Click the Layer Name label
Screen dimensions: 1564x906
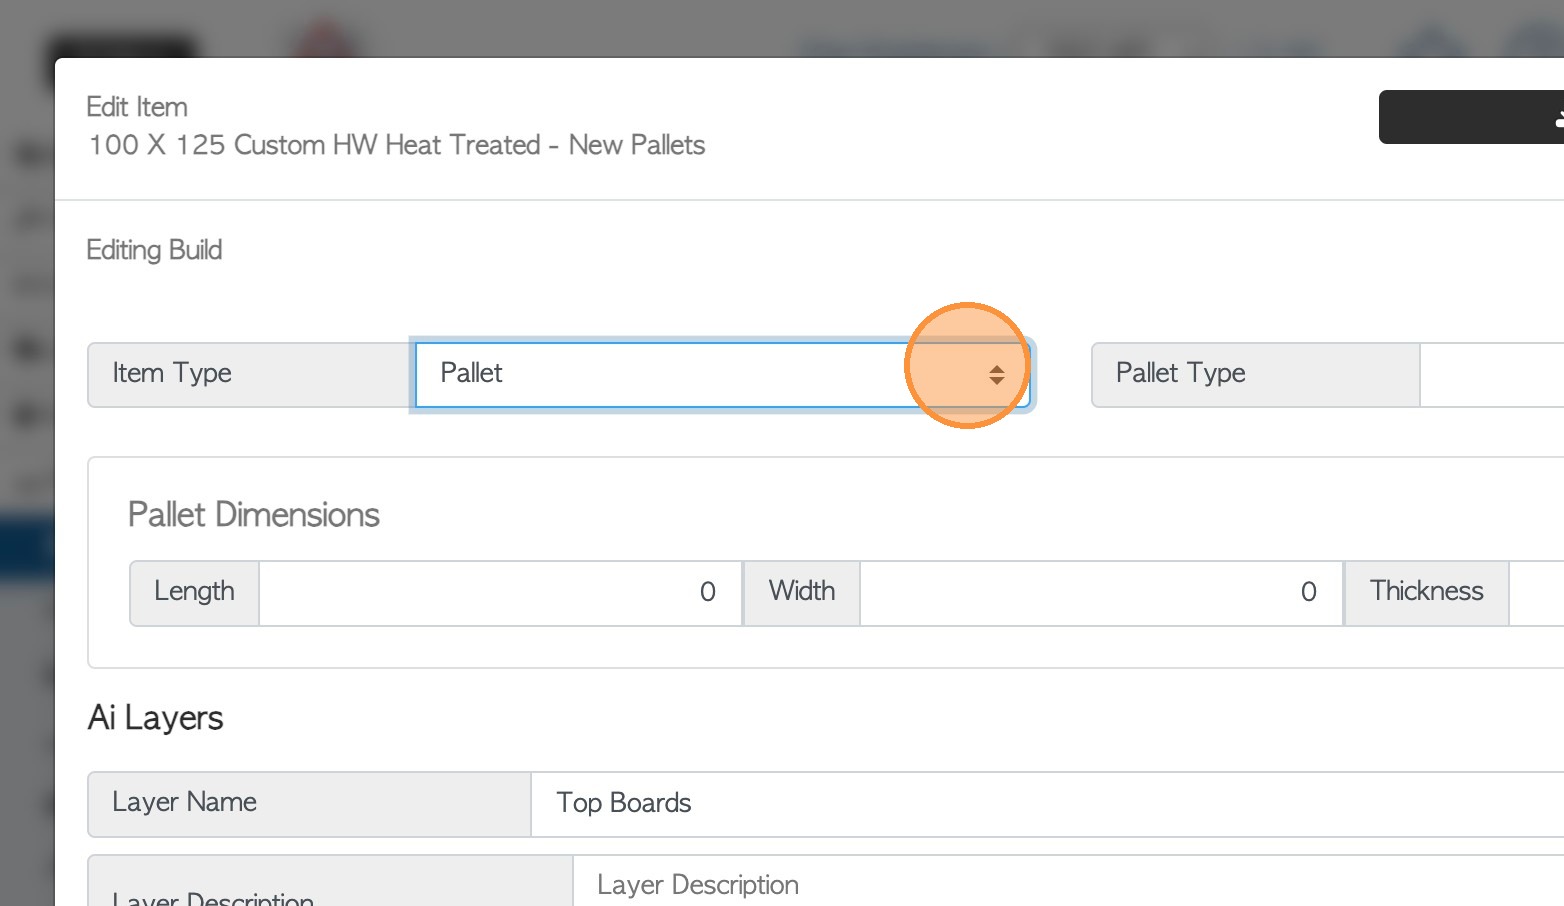(185, 803)
